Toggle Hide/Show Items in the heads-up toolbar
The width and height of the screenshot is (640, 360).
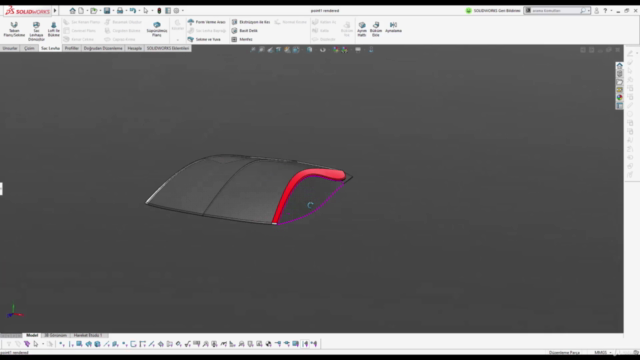pos(323,50)
